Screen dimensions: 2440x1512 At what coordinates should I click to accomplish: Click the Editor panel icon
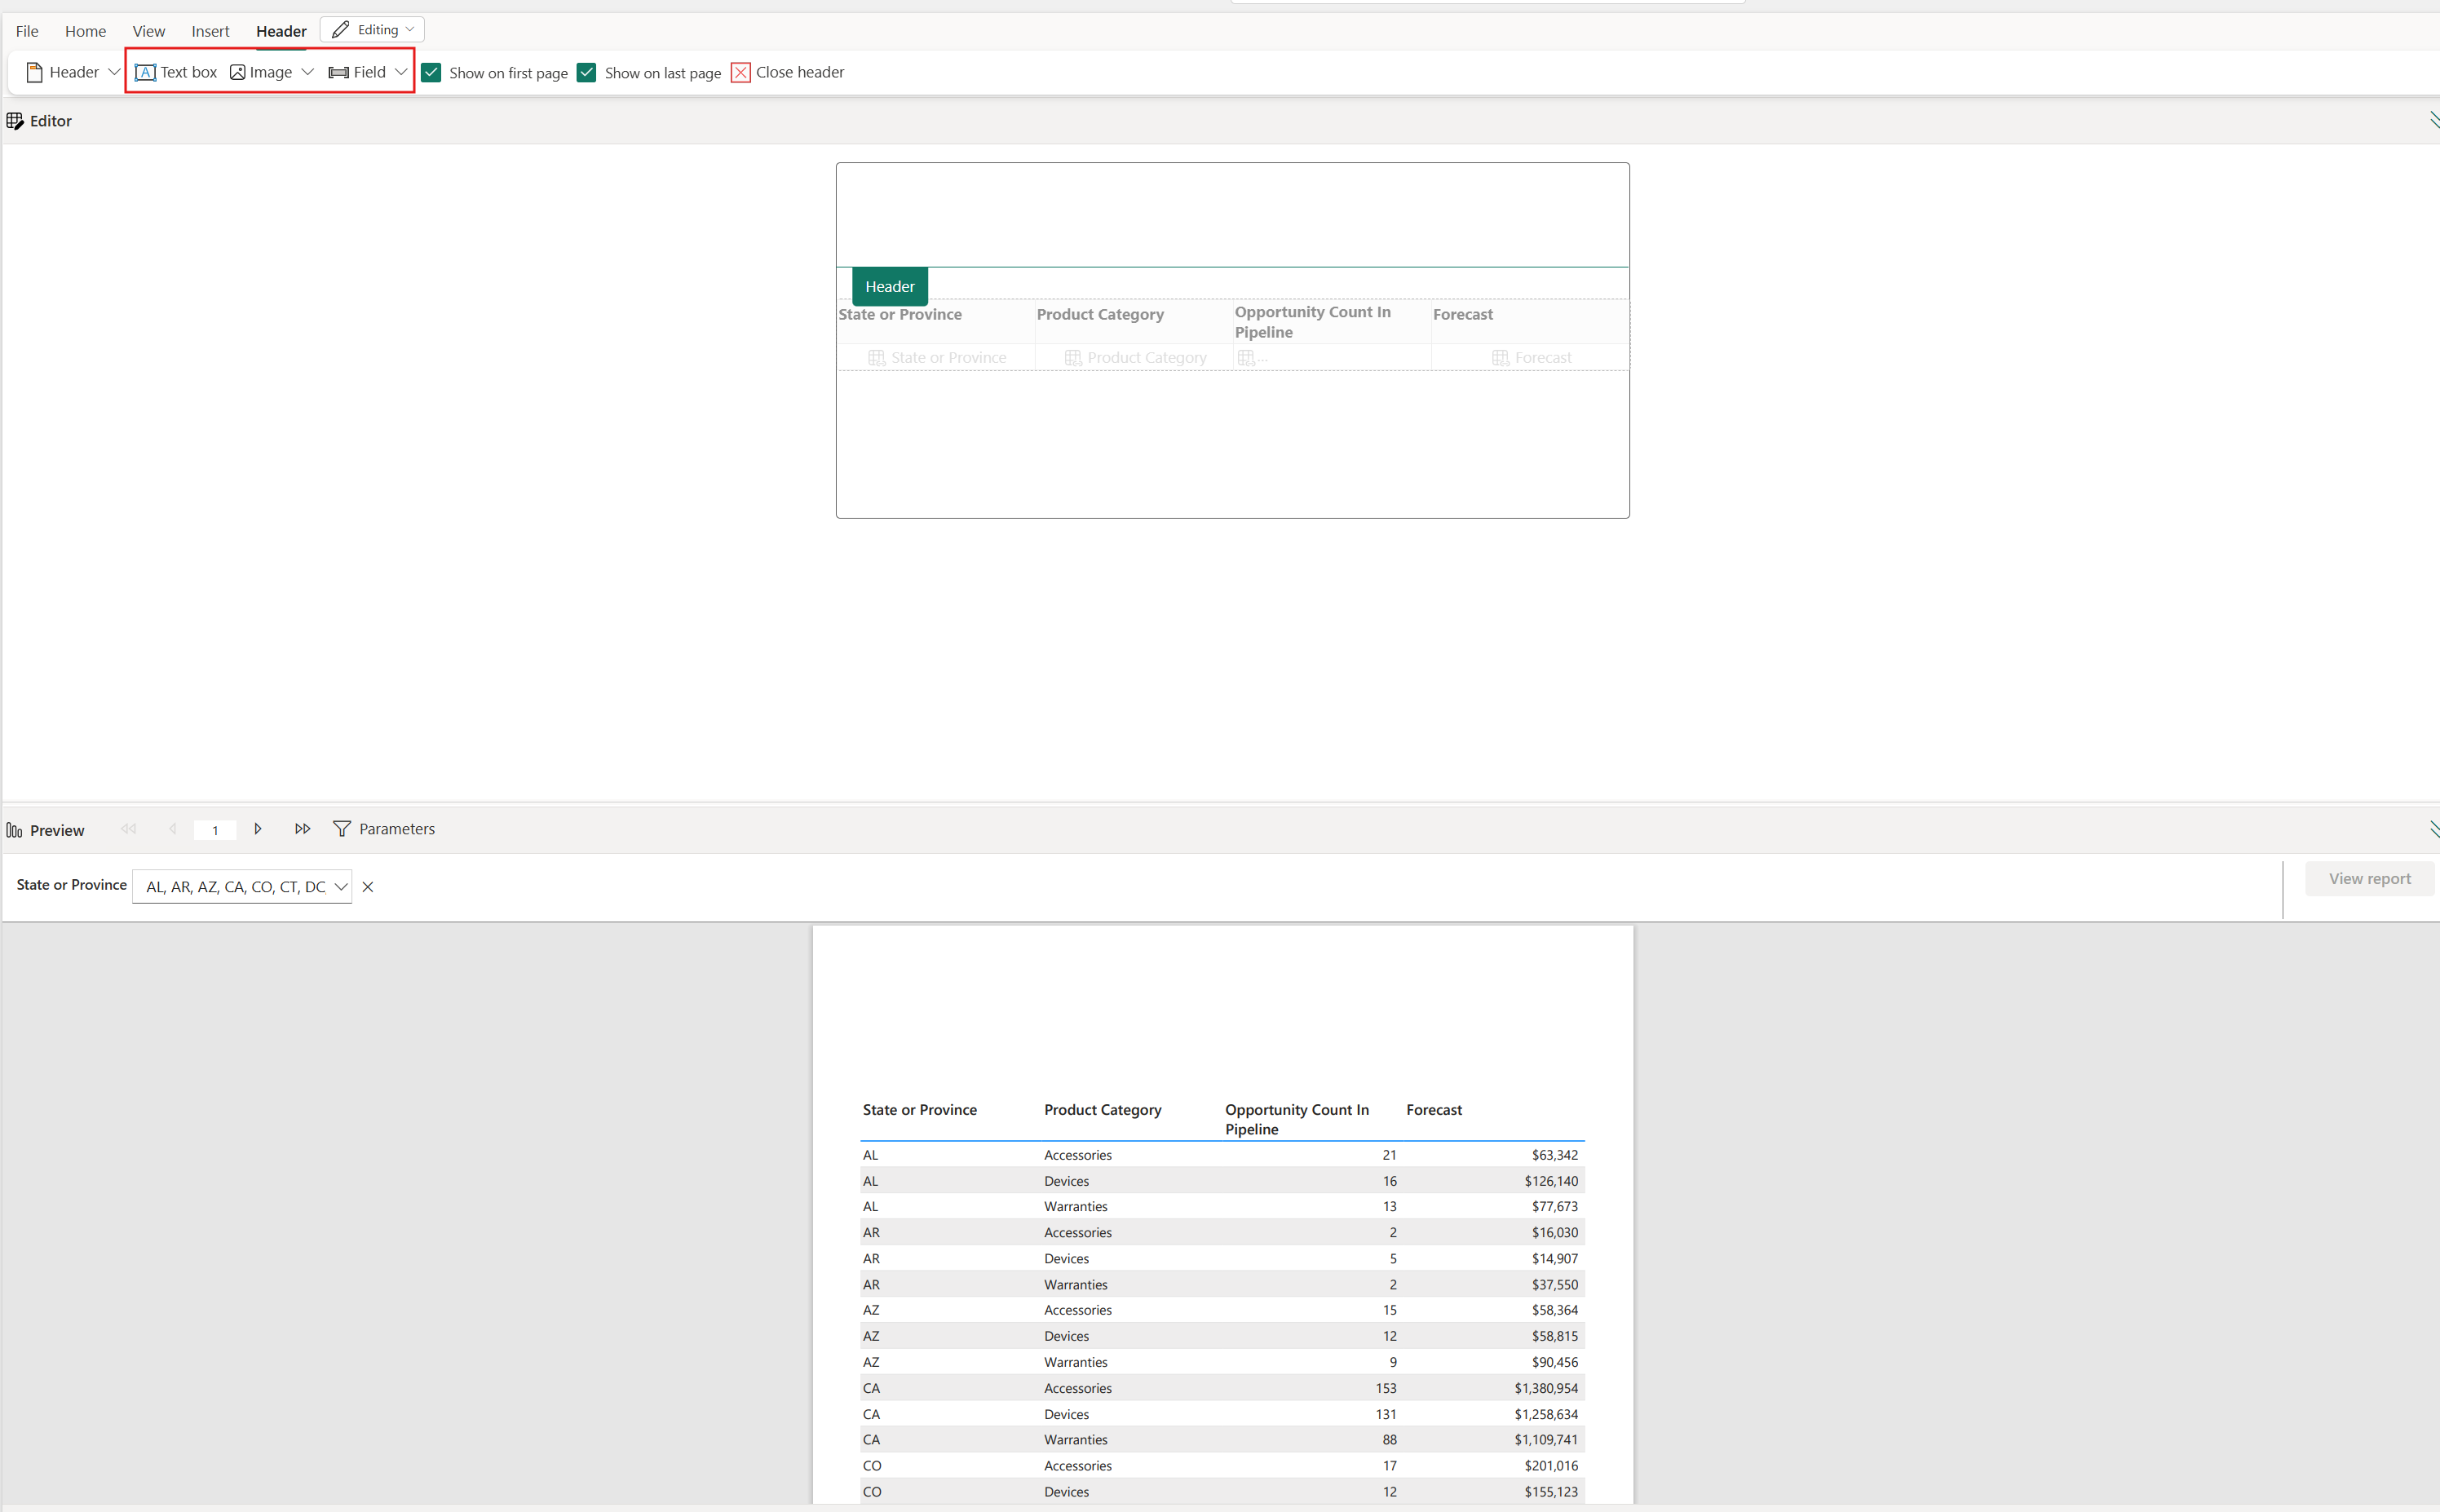[x=14, y=120]
